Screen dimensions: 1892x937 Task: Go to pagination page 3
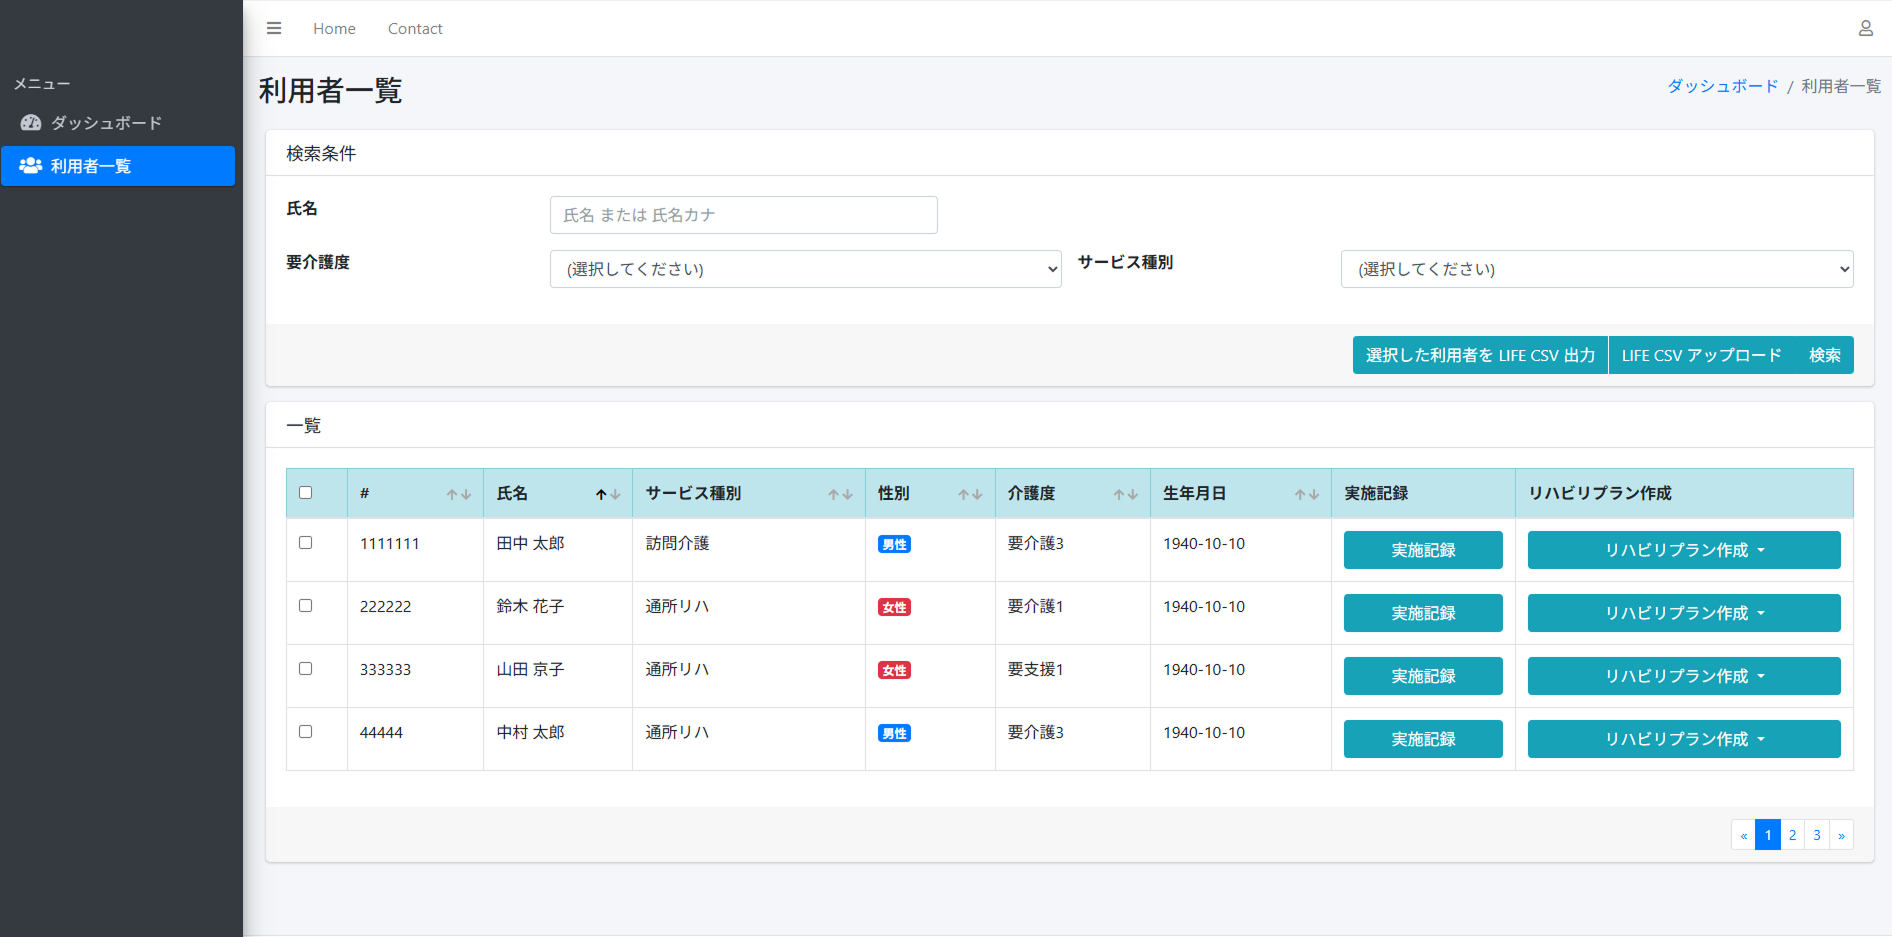[x=1817, y=835]
